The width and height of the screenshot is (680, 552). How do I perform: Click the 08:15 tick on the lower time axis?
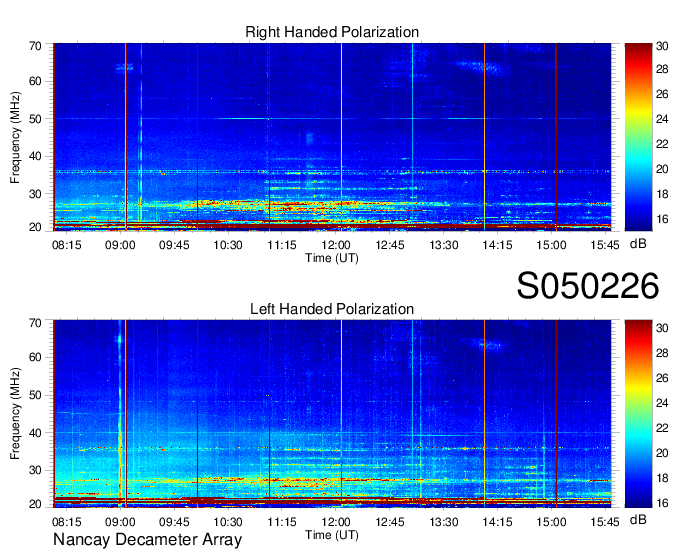point(66,522)
